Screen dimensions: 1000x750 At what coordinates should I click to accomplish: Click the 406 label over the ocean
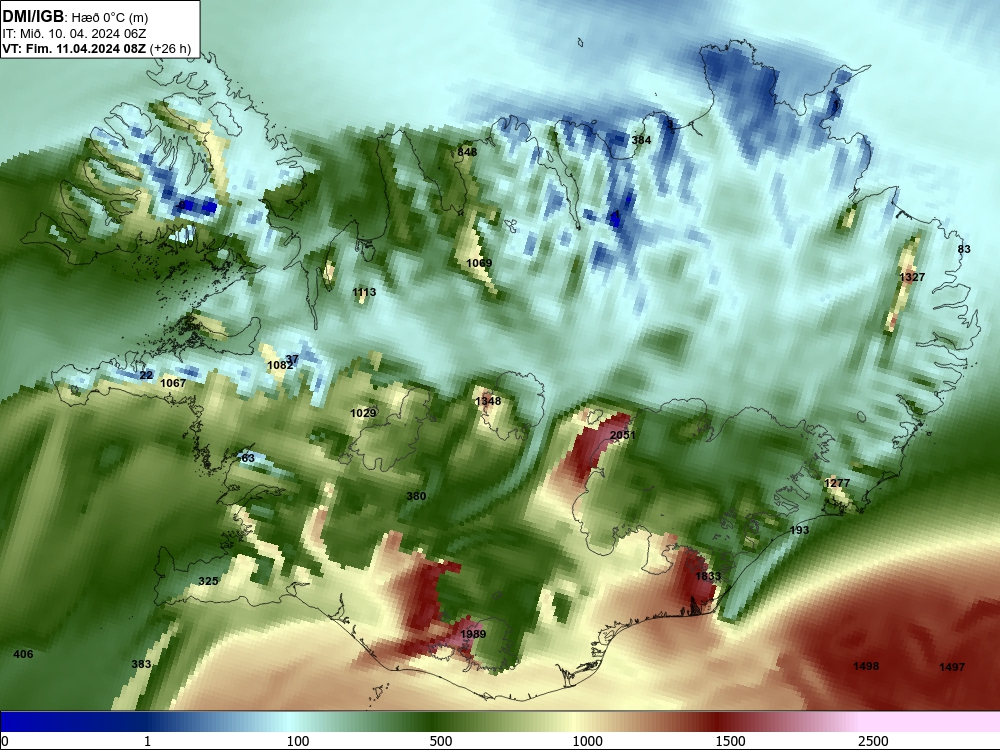[23, 654]
